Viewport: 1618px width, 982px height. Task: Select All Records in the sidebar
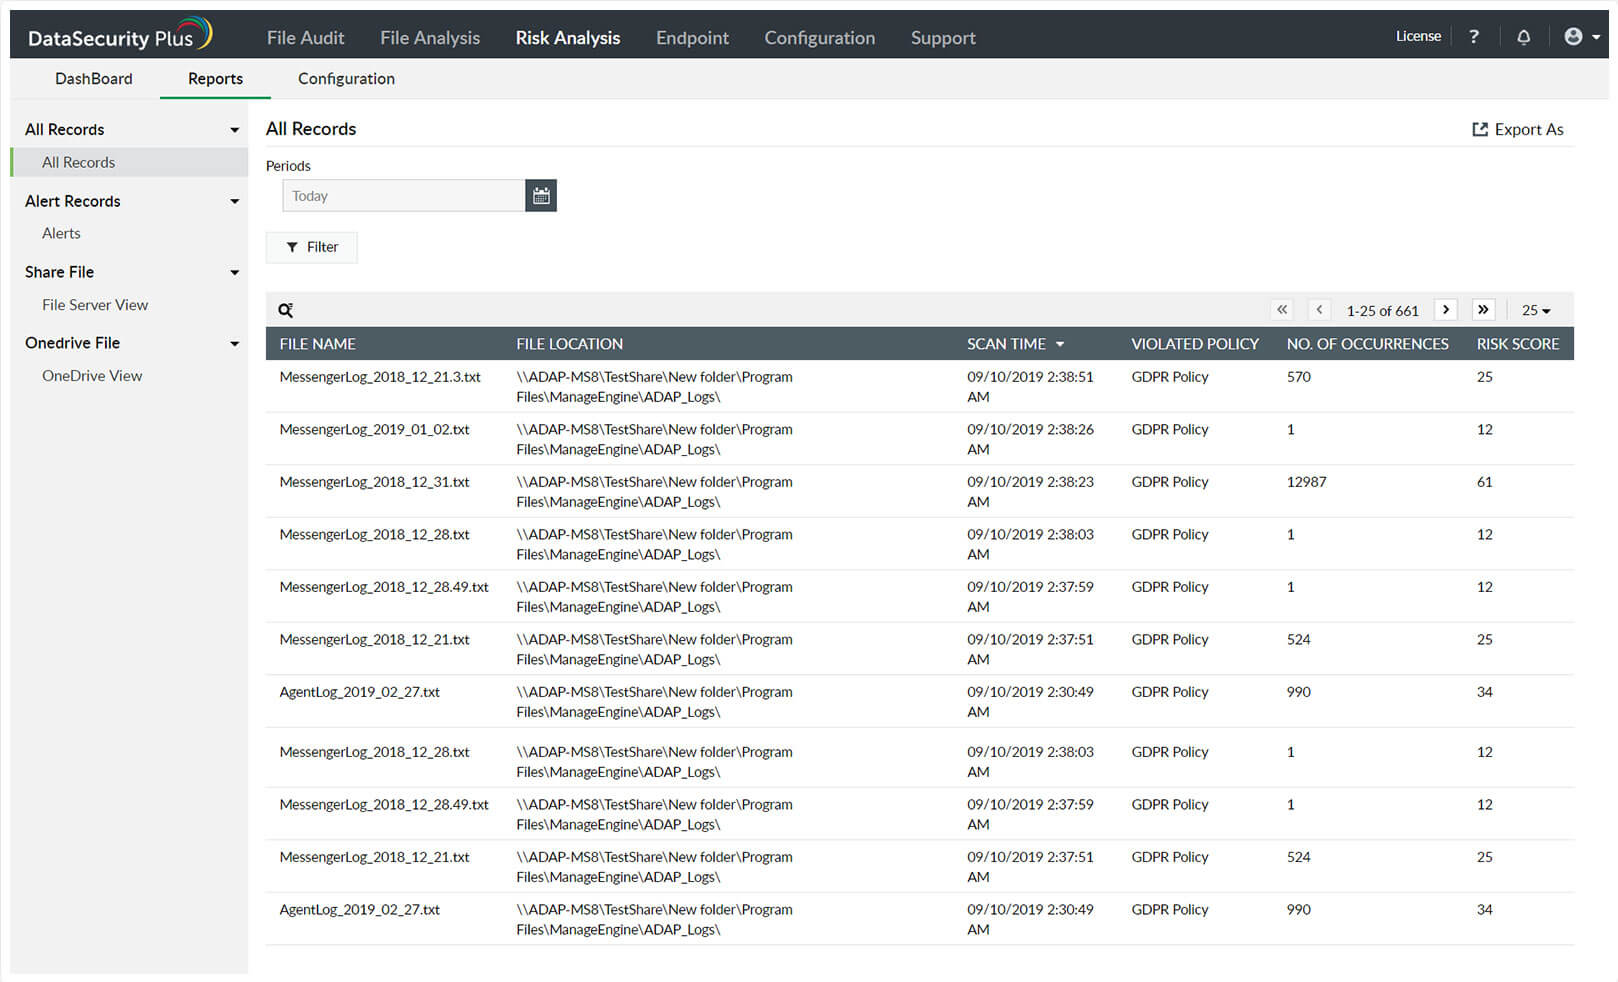point(130,163)
